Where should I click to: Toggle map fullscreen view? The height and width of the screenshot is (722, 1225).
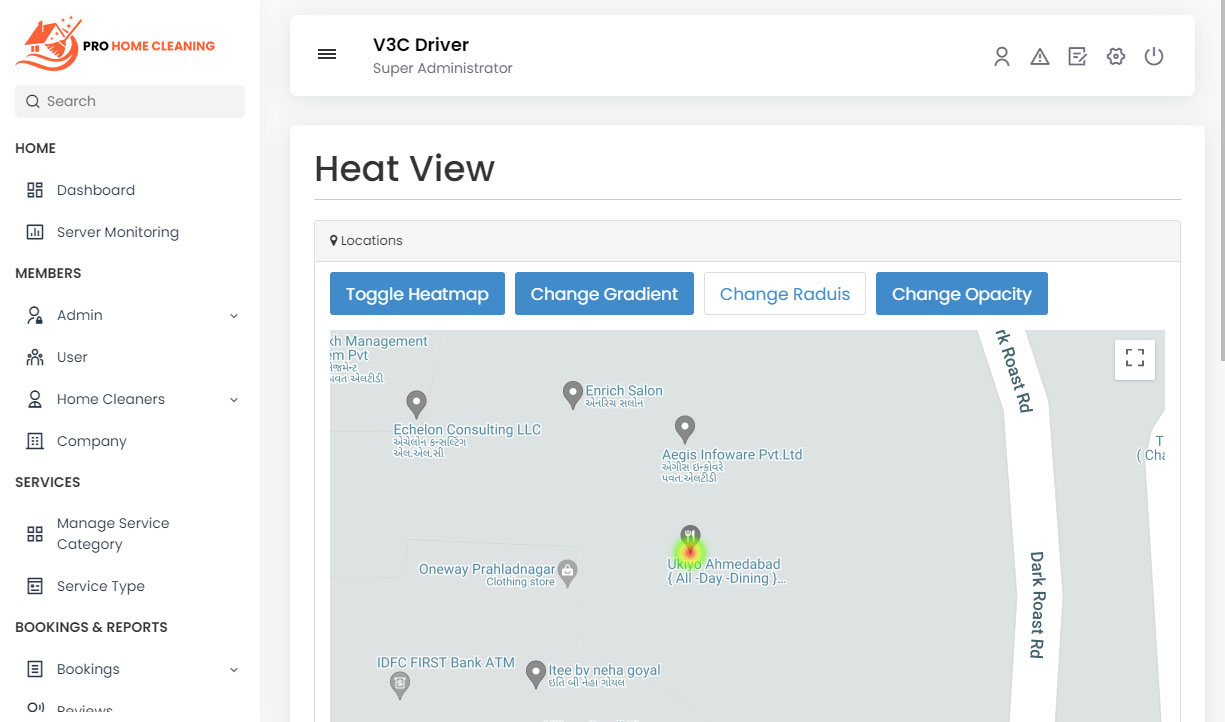1134,359
